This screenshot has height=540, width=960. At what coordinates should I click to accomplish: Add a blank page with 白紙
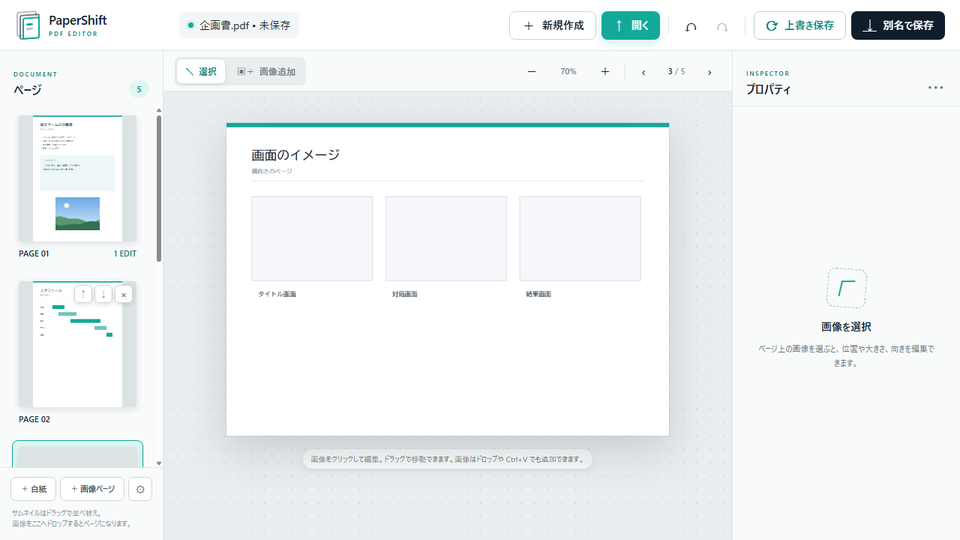tap(34, 489)
